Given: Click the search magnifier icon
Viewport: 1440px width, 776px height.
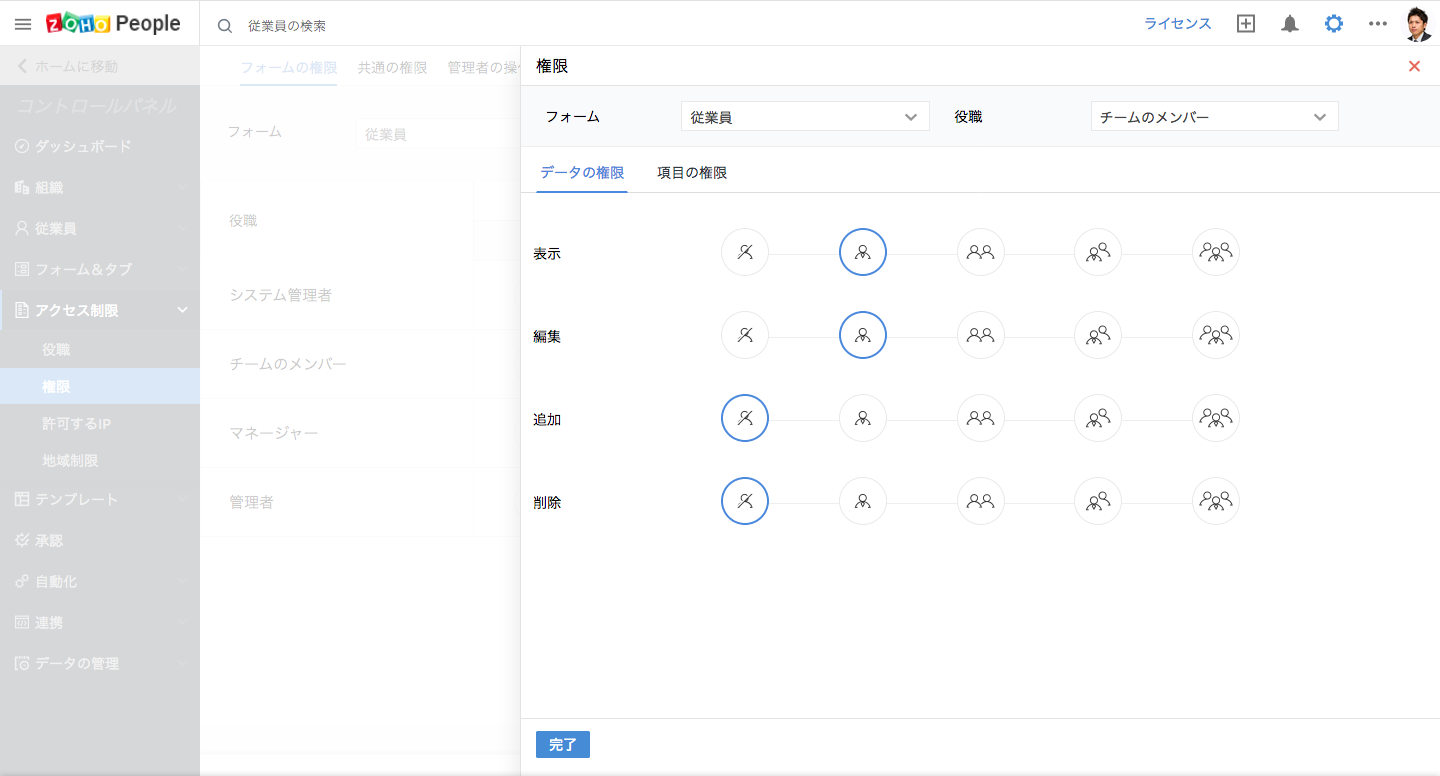Looking at the screenshot, I should (x=225, y=26).
